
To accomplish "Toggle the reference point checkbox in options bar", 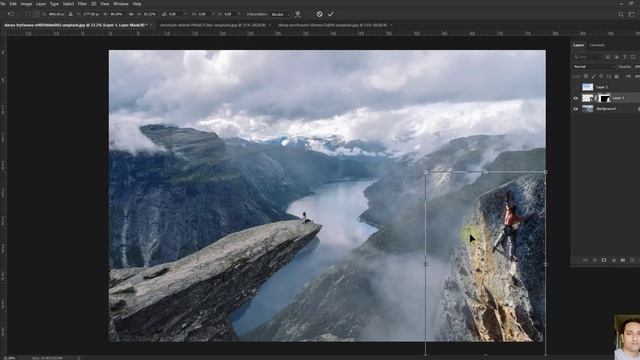I will point(28,14).
